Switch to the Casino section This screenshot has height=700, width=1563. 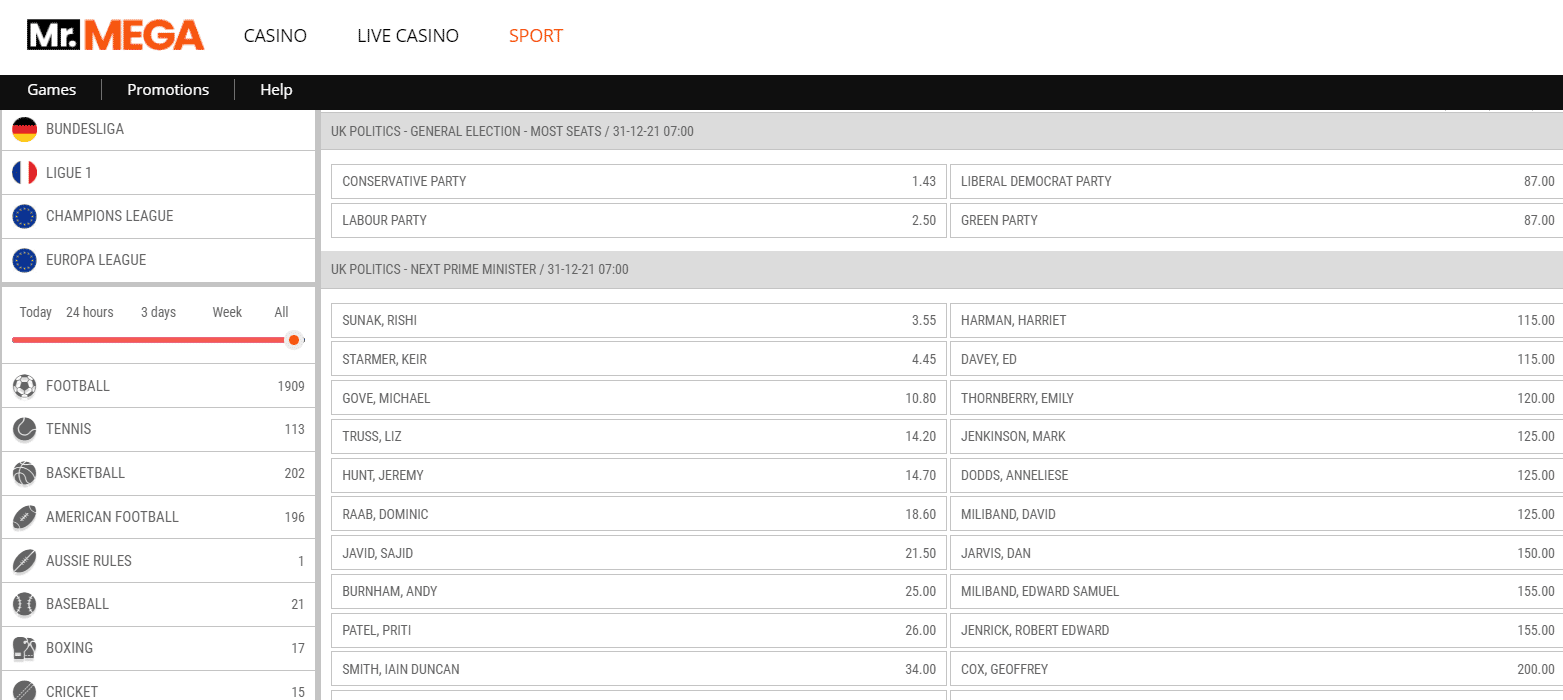(x=275, y=36)
